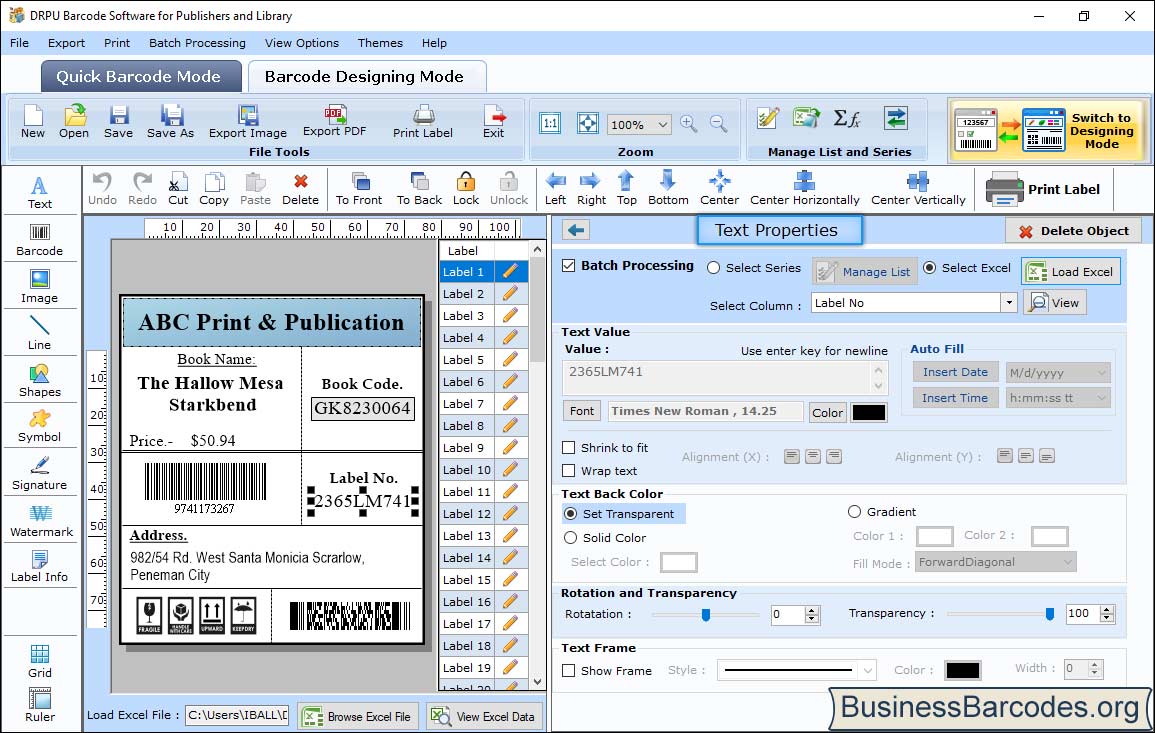Open the zoom percentage dropdown
1155x733 pixels.
pos(662,124)
